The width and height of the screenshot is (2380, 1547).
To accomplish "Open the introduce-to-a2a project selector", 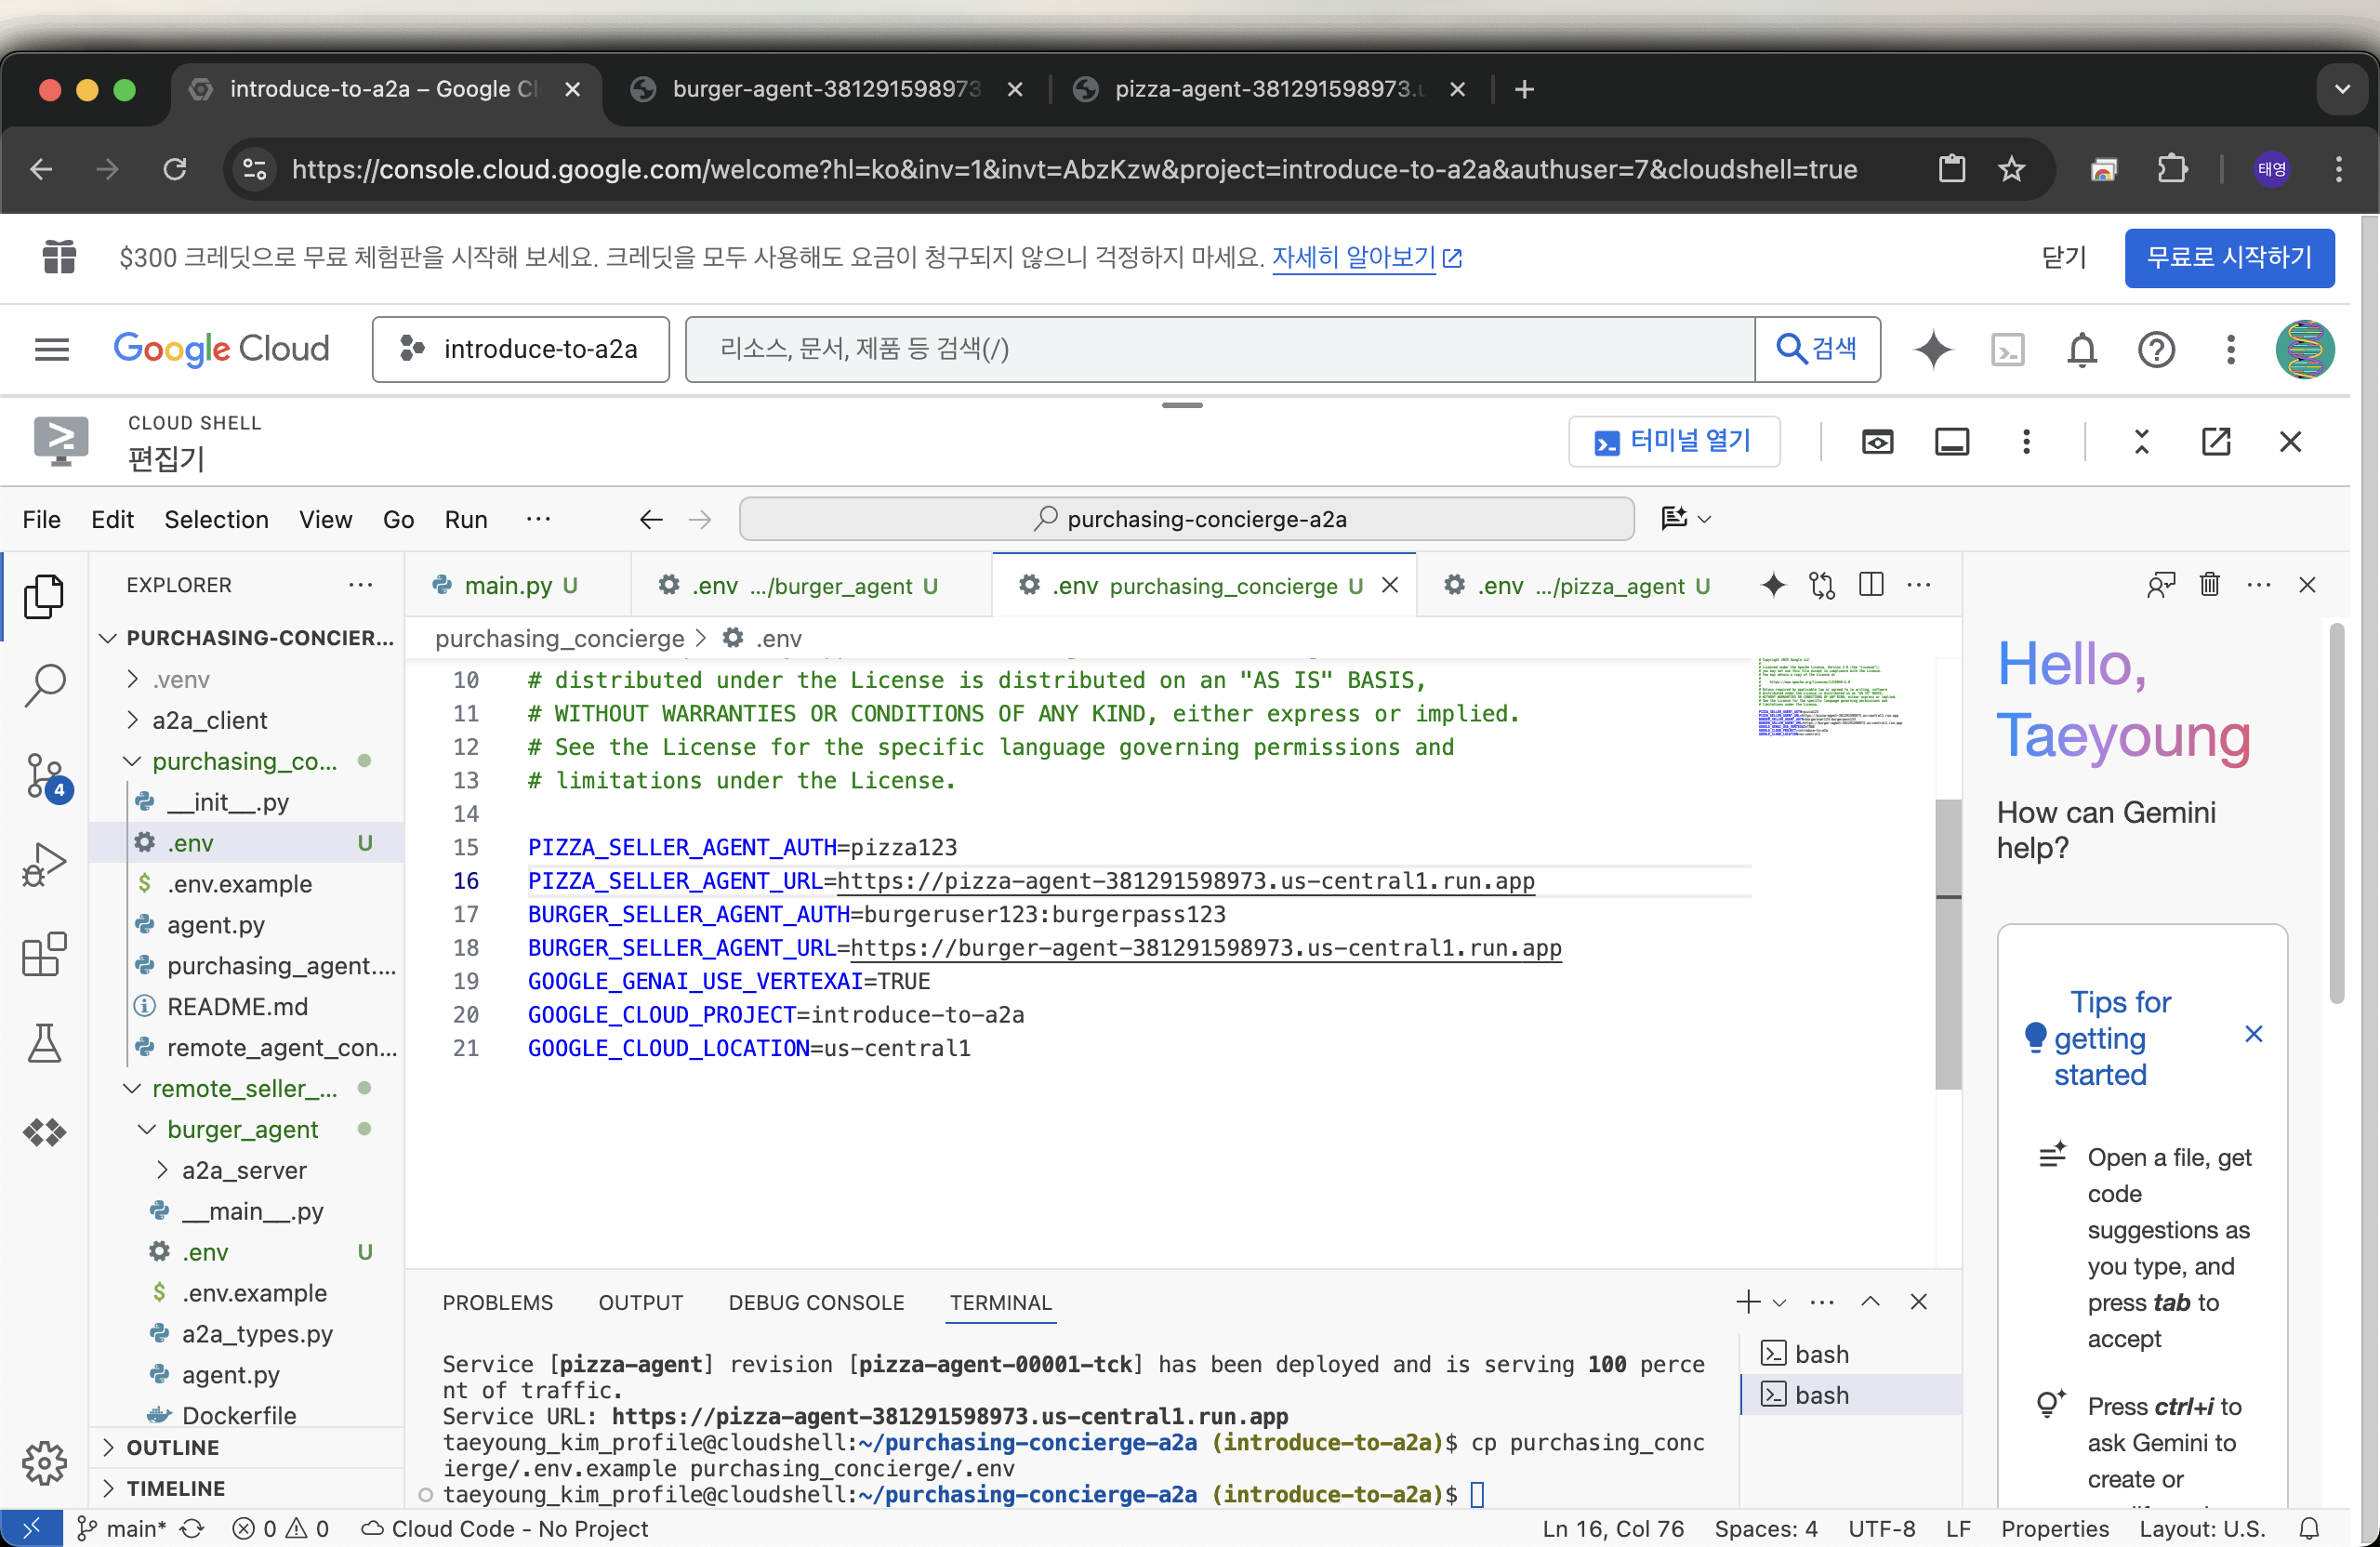I will tap(520, 349).
